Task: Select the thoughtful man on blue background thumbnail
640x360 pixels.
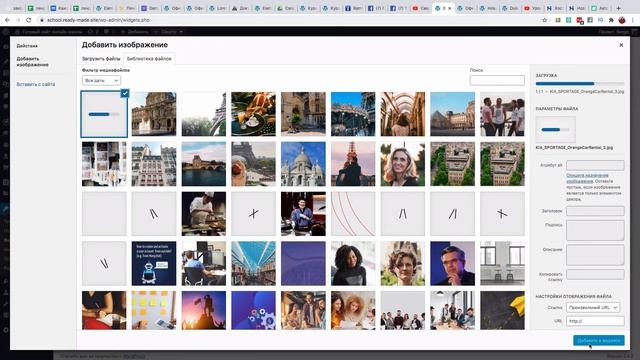Action: pyautogui.click(x=453, y=263)
